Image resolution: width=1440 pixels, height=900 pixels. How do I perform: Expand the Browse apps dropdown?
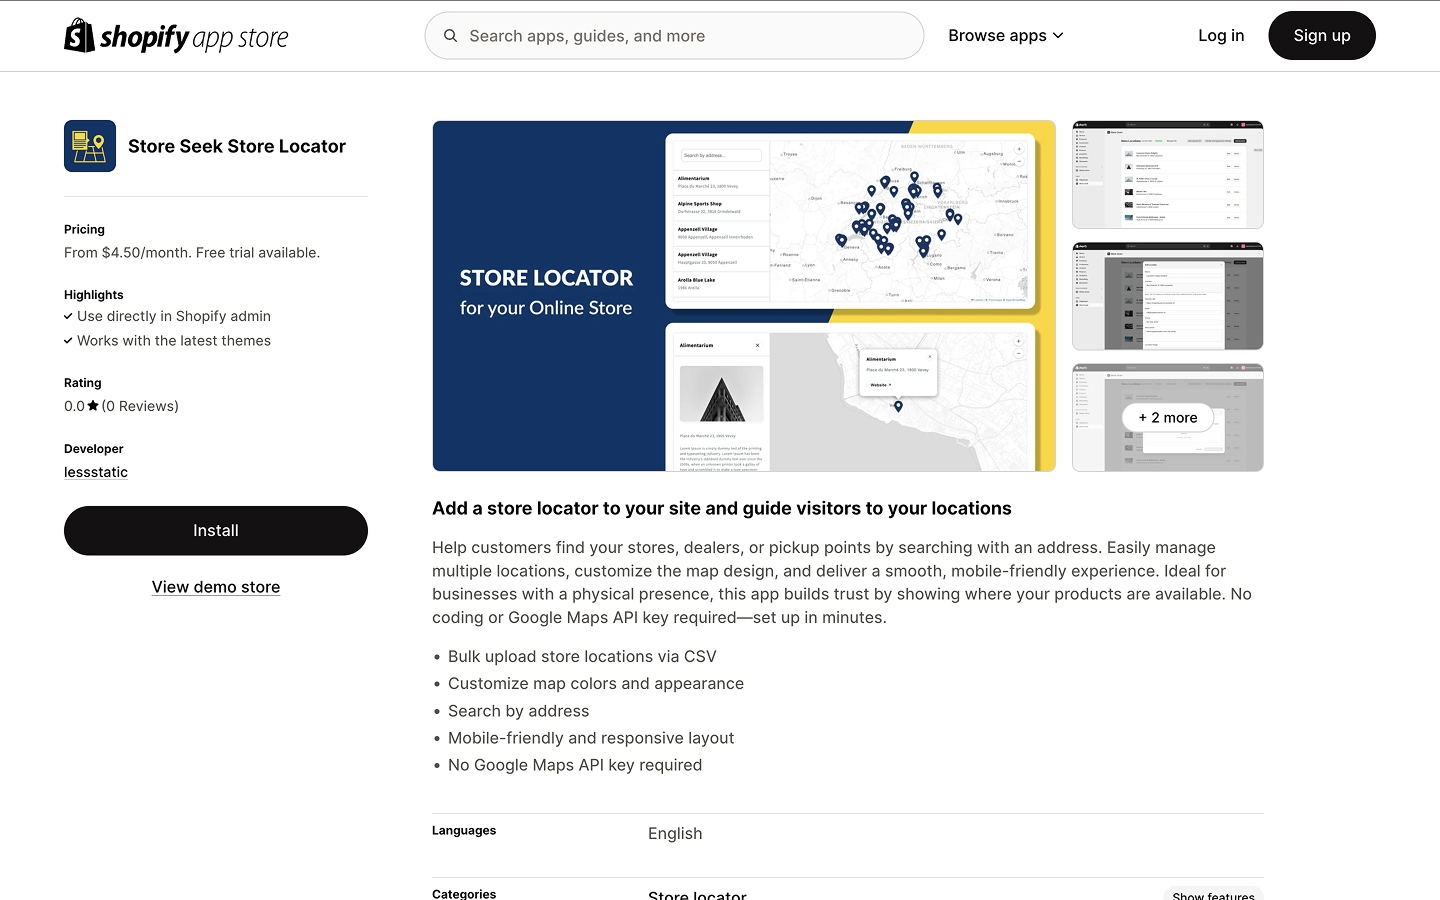[1005, 35]
